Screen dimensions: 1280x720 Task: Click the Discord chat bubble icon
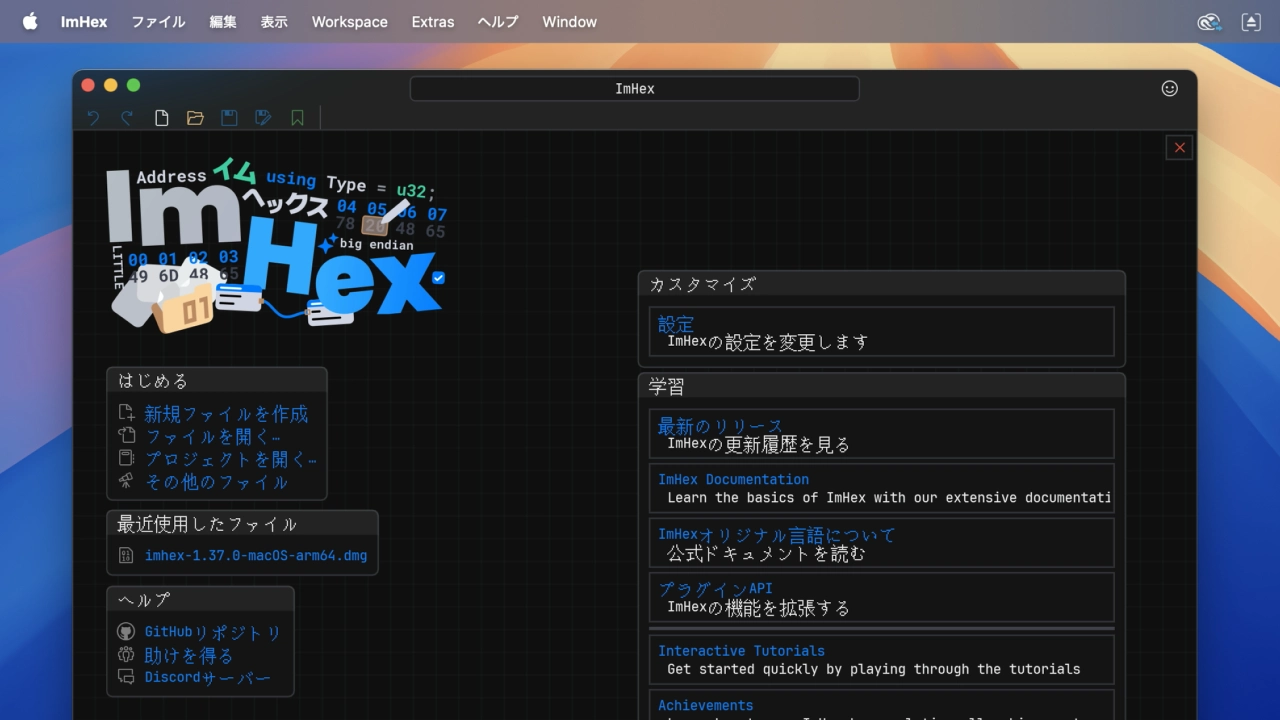coord(126,677)
